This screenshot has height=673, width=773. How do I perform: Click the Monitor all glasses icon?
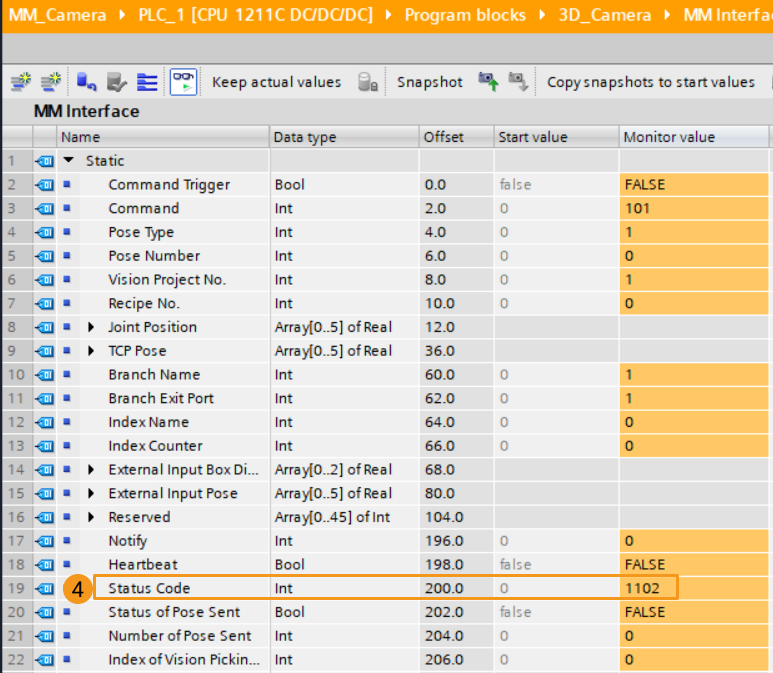[x=183, y=82]
